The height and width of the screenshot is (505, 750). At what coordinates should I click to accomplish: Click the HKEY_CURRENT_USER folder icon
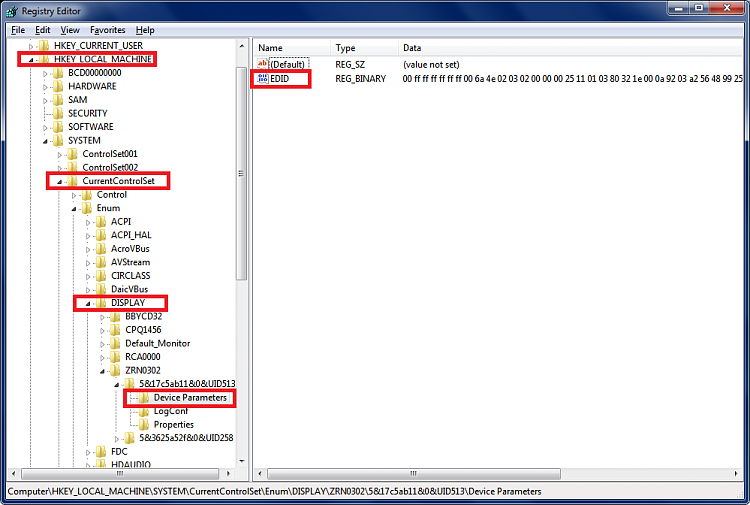44,45
